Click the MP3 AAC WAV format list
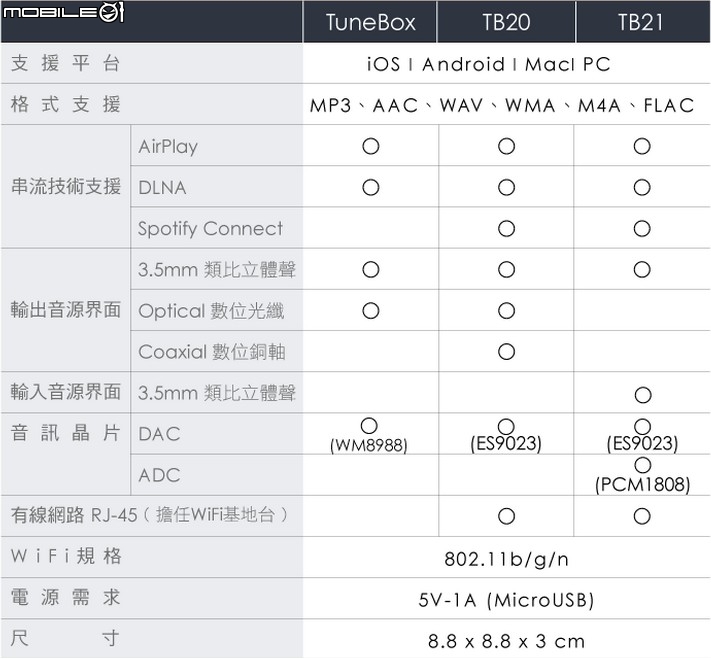Screen dimensions: 711x659 (502, 105)
